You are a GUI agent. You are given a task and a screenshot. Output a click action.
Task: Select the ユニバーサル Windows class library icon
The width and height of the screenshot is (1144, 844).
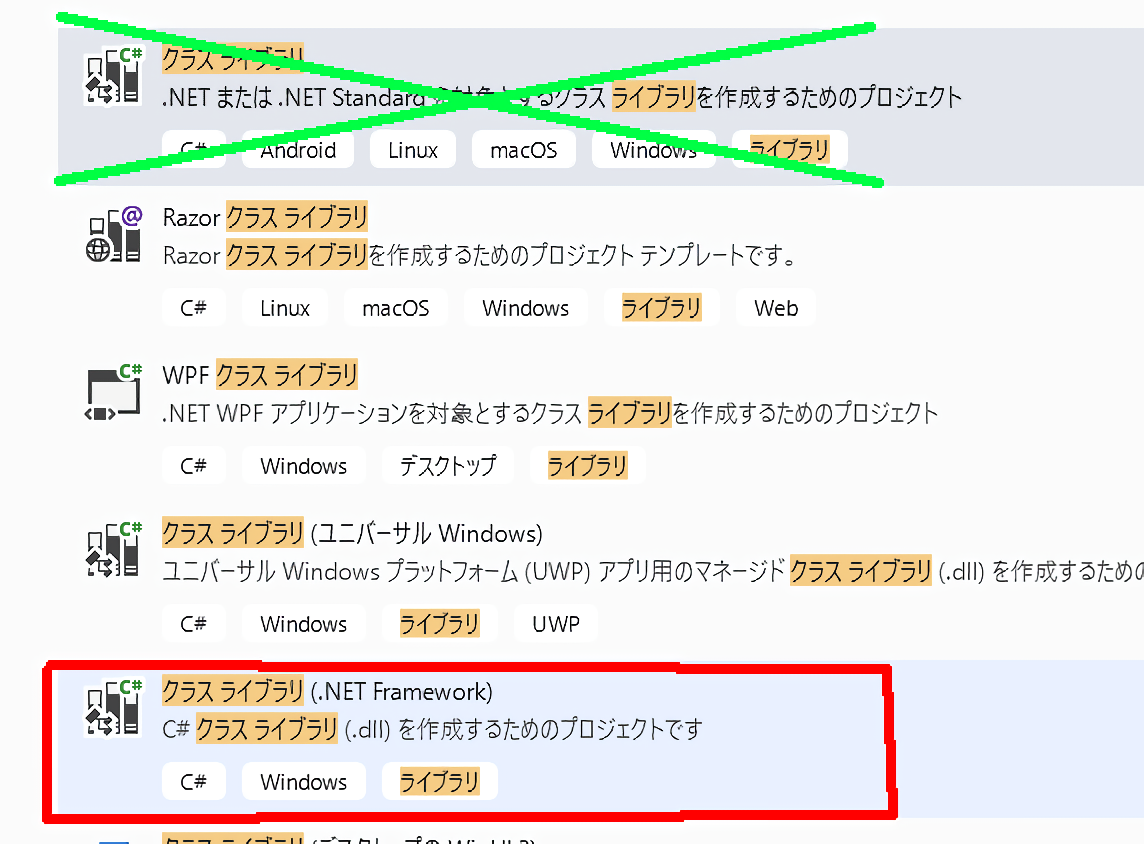point(114,550)
